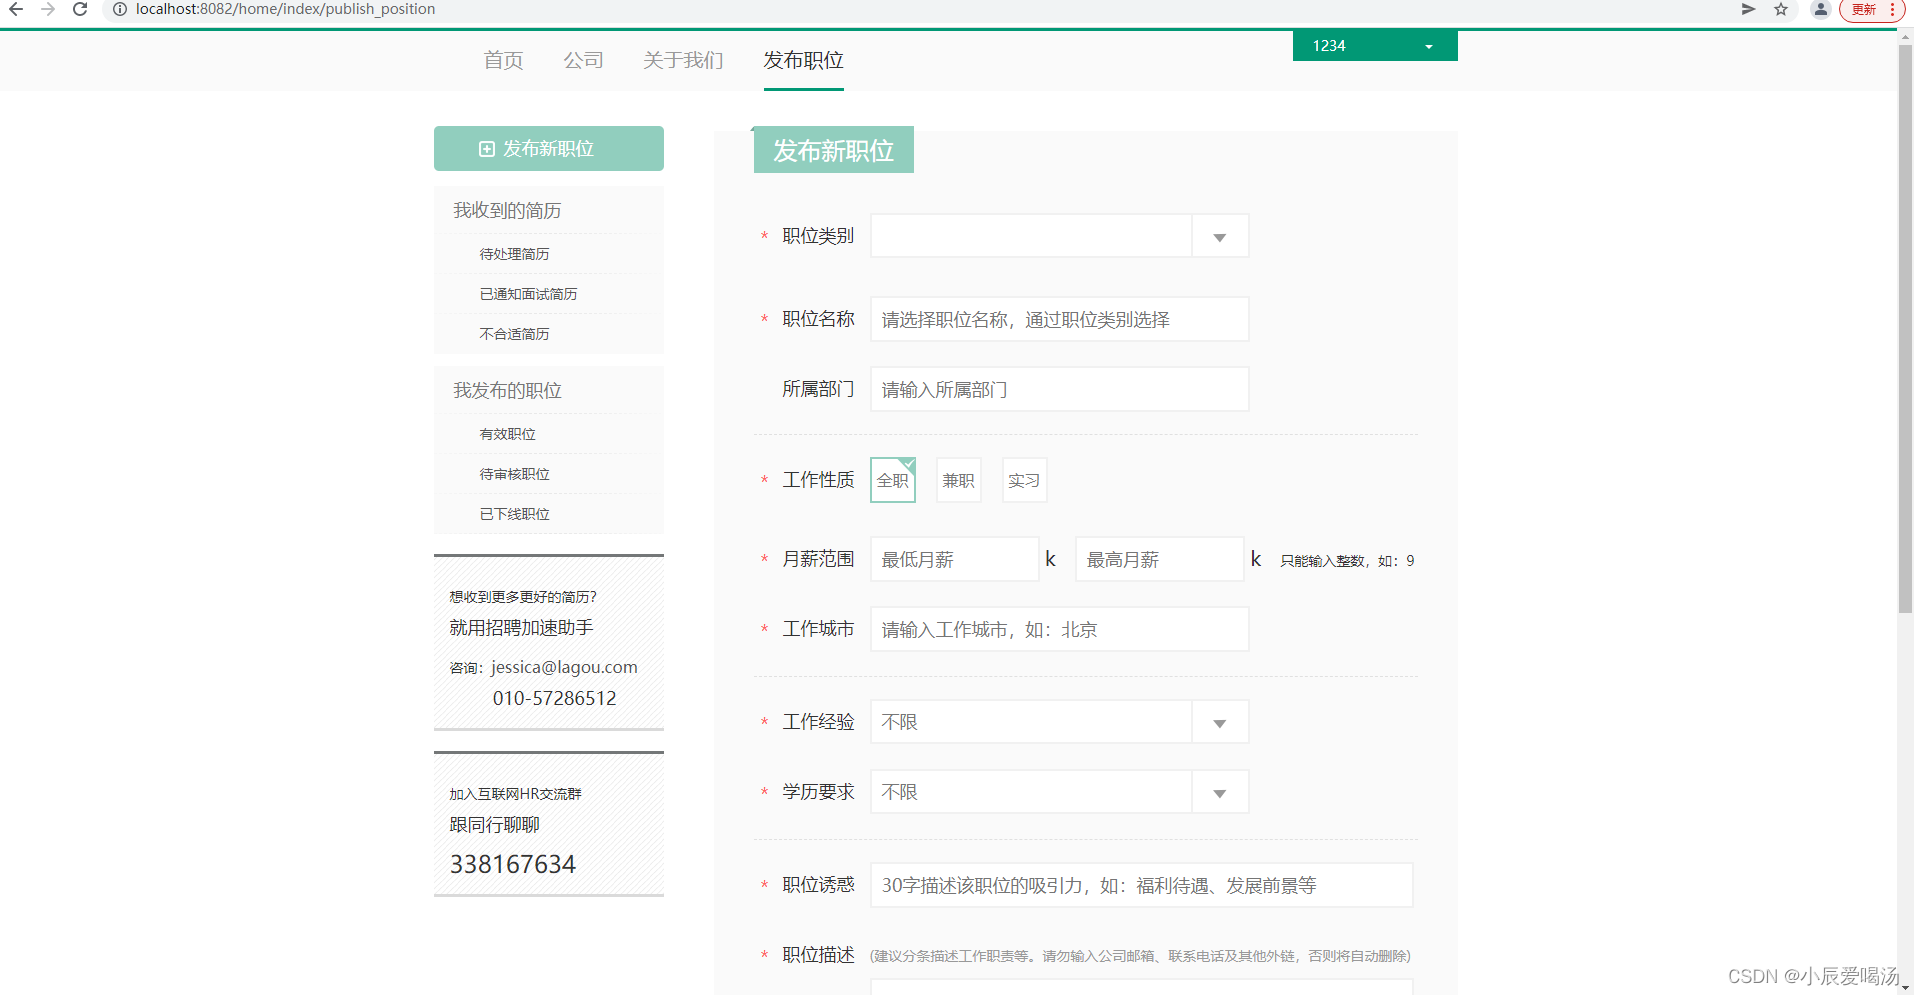Open 有效职位 in the sidebar
The width and height of the screenshot is (1914, 995).
click(507, 434)
